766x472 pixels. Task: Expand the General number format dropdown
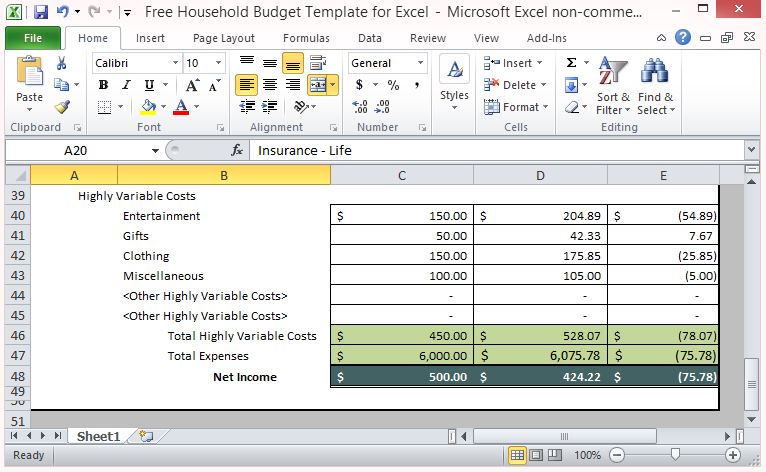pos(420,63)
